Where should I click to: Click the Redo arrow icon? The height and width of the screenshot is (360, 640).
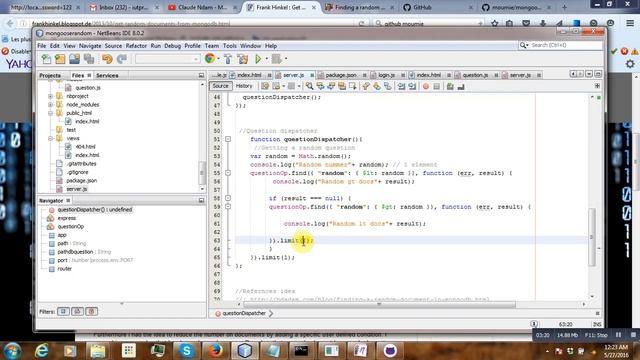coord(122,59)
